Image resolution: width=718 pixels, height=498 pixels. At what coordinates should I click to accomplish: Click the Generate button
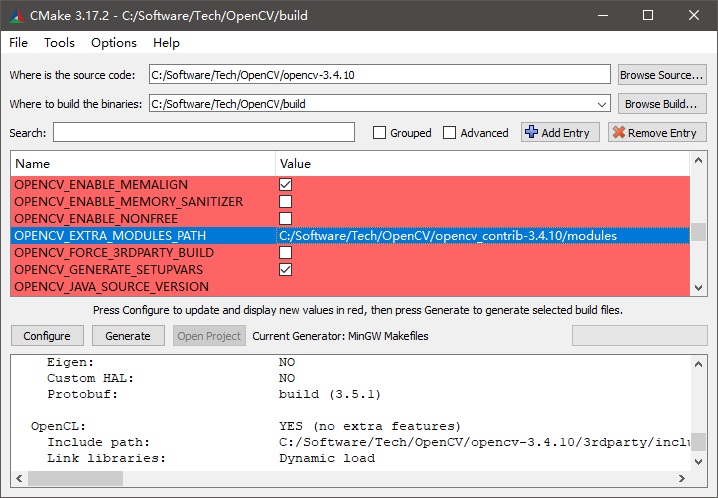[128, 336]
